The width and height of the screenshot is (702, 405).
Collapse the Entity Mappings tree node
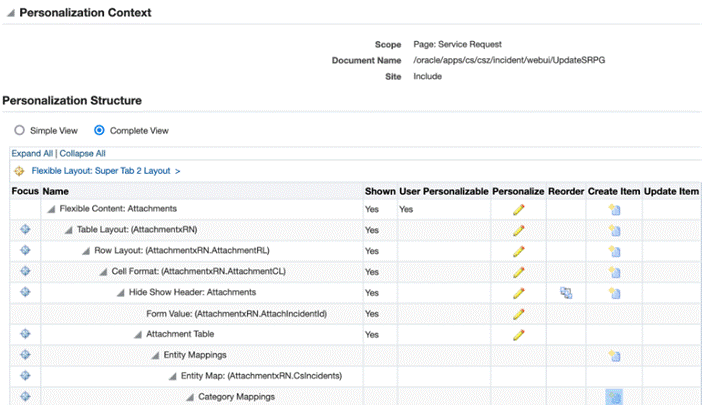click(x=155, y=356)
